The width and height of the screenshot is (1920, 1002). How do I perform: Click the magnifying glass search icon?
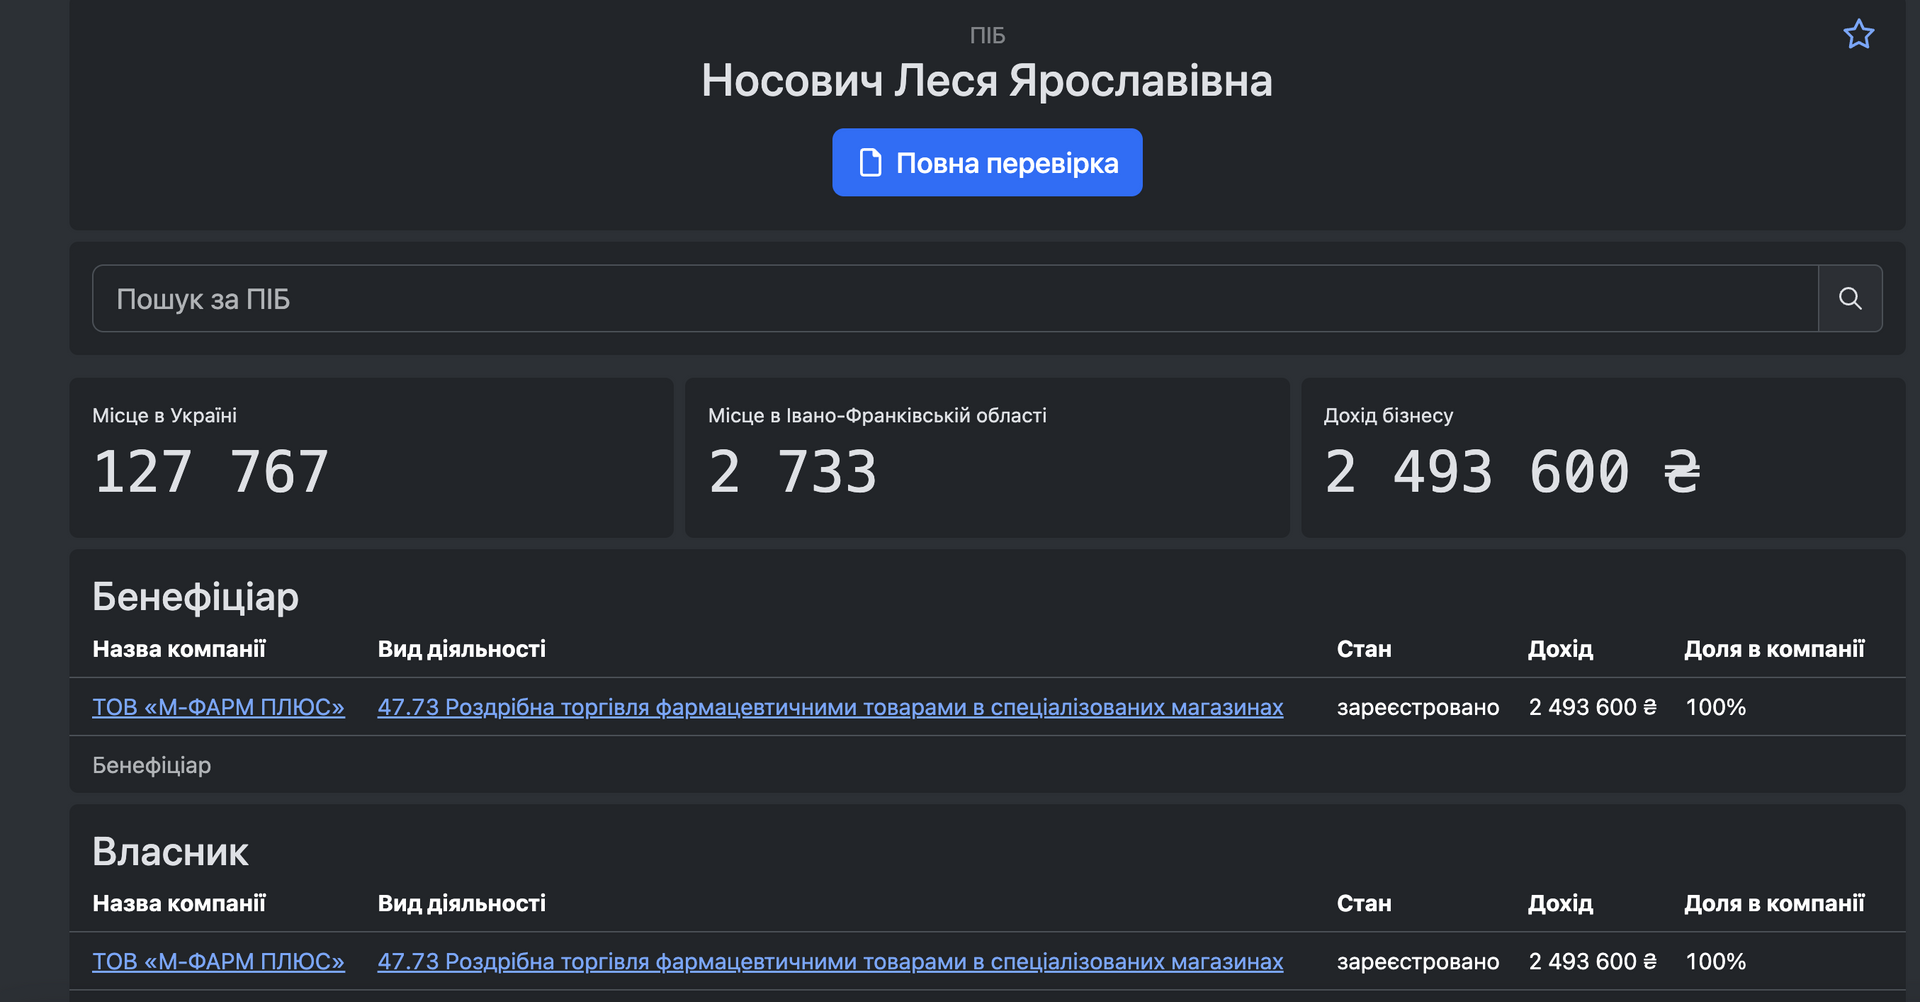click(1849, 297)
